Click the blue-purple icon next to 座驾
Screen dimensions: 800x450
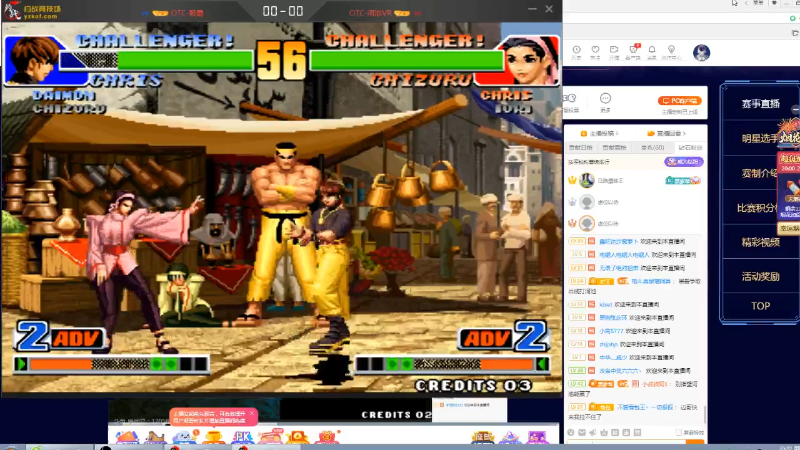510,437
